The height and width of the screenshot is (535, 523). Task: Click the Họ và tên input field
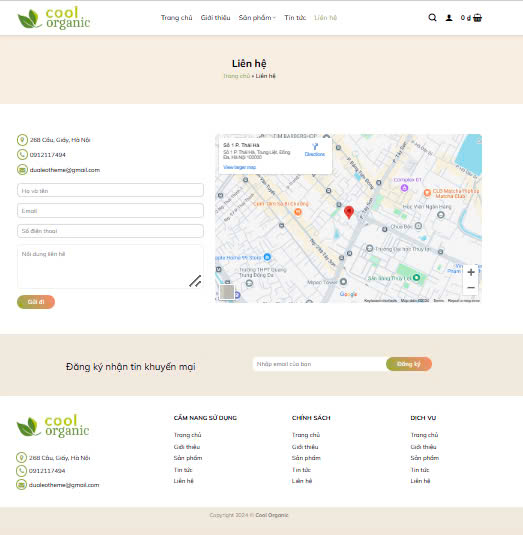[111, 190]
